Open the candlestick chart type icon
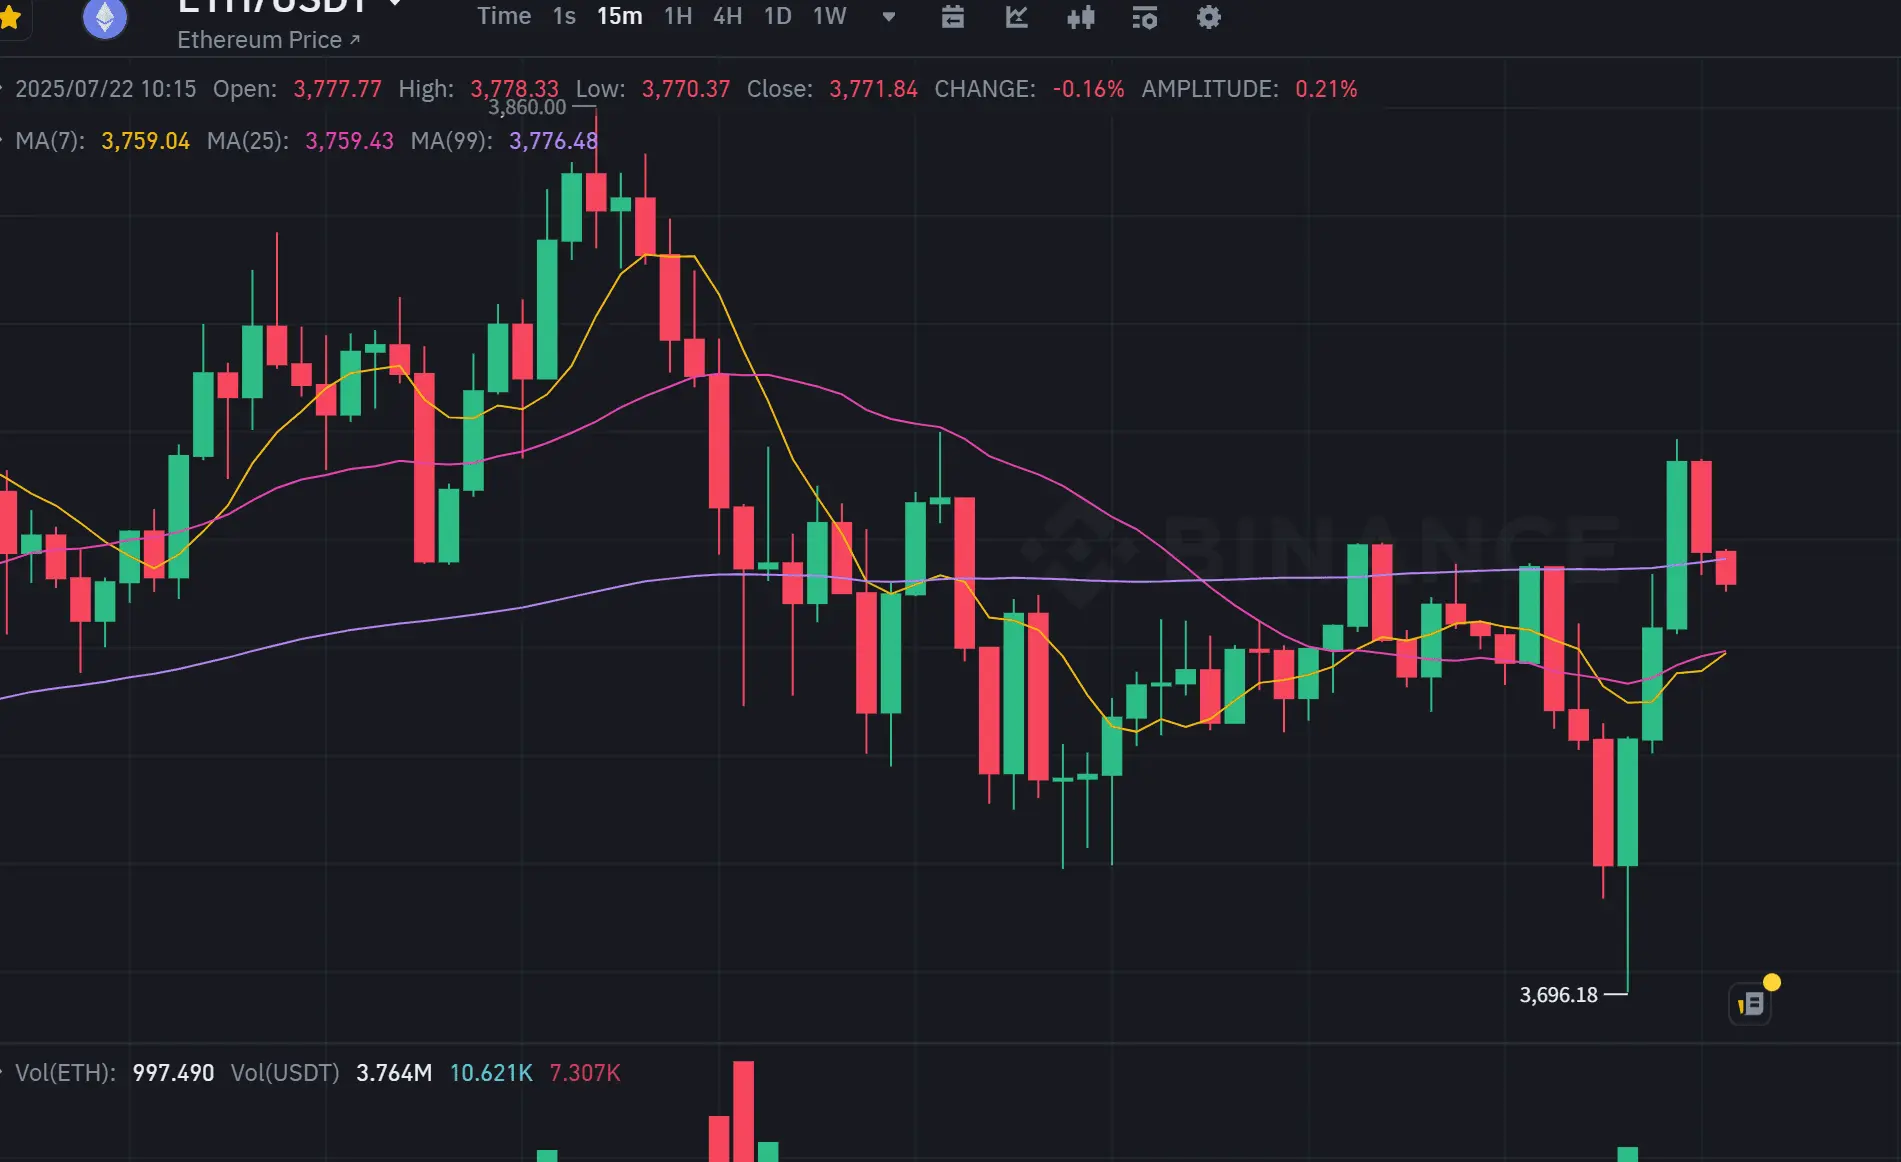 pos(1081,17)
